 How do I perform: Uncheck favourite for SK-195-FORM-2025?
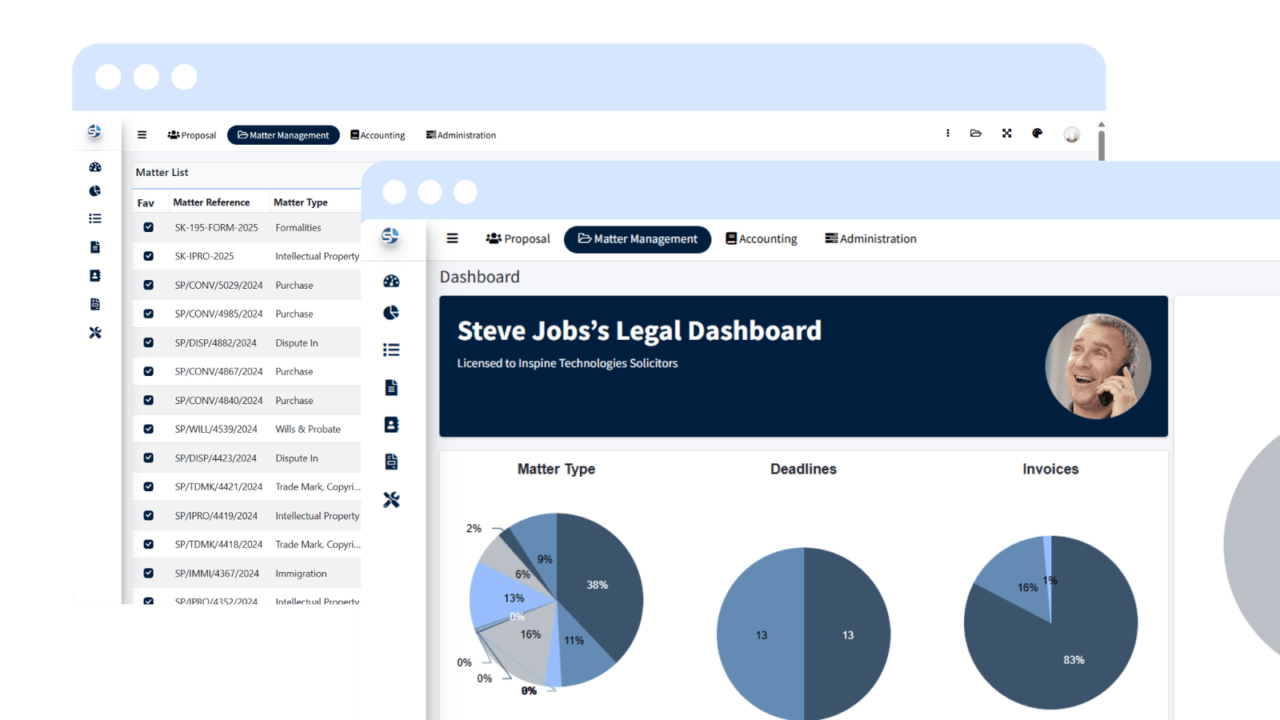[148, 227]
